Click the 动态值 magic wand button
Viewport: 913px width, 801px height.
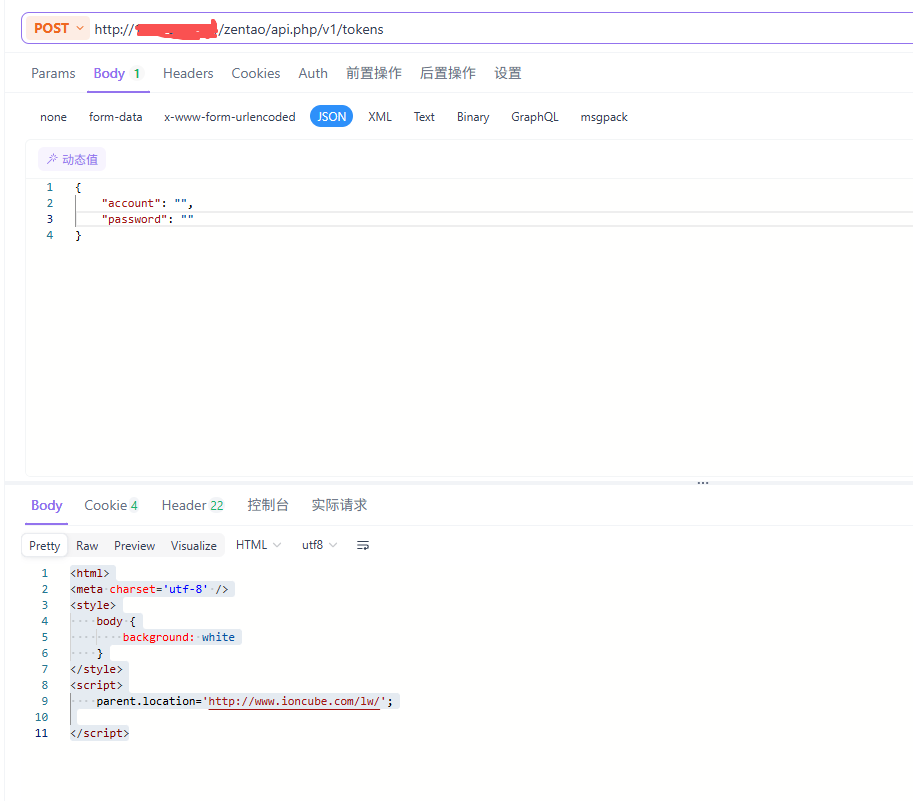tap(72, 159)
